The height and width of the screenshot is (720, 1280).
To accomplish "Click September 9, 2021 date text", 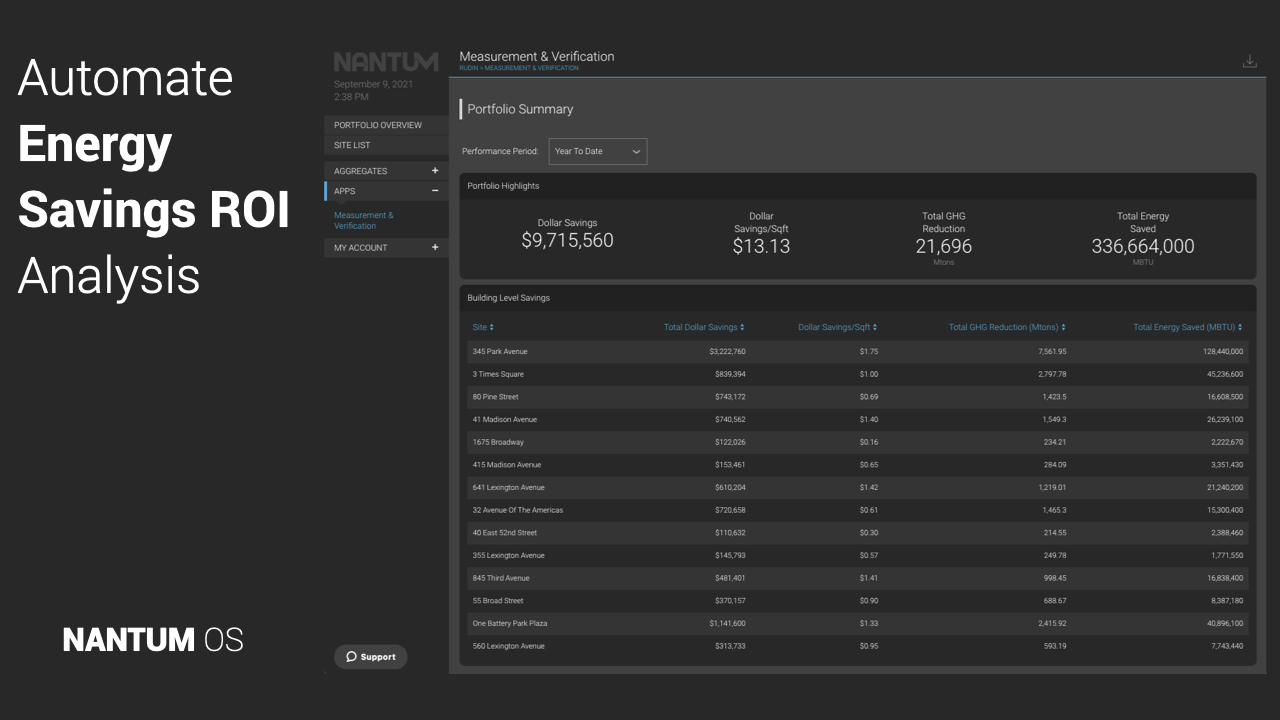I will tap(373, 85).
